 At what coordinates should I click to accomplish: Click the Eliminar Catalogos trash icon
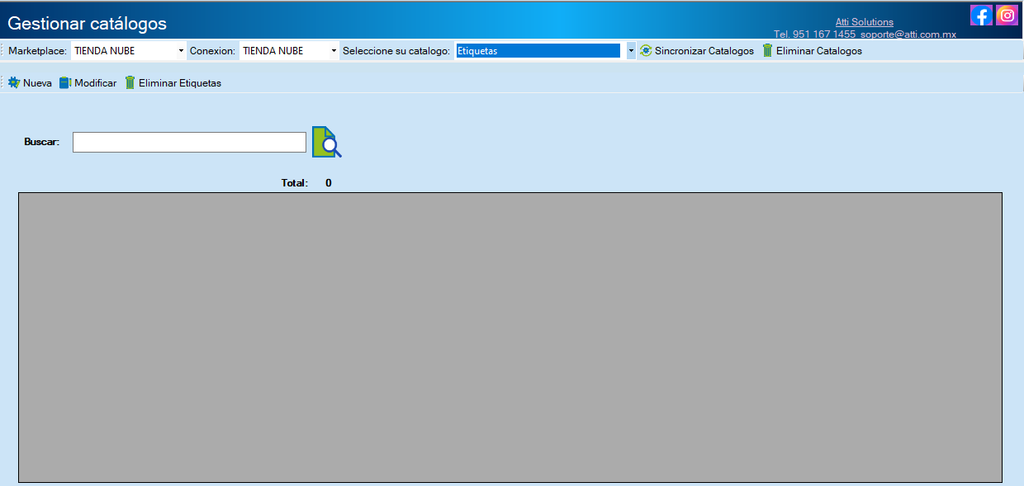coord(767,50)
